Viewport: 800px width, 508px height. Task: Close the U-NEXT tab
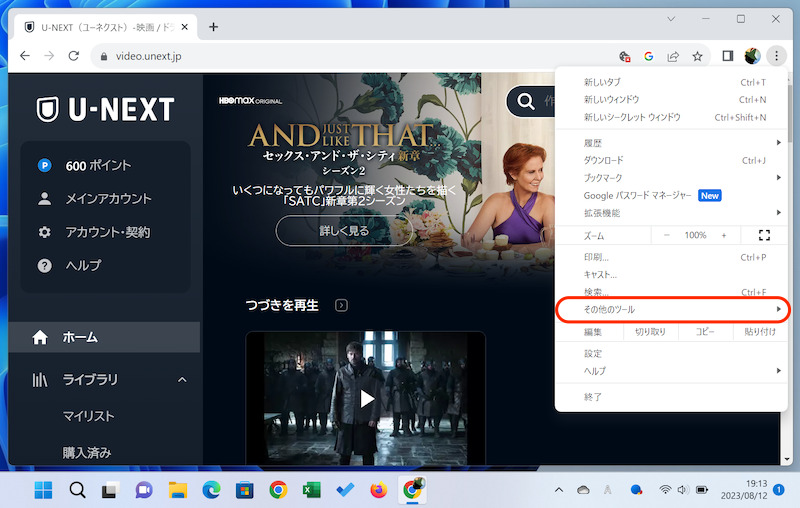coord(185,27)
